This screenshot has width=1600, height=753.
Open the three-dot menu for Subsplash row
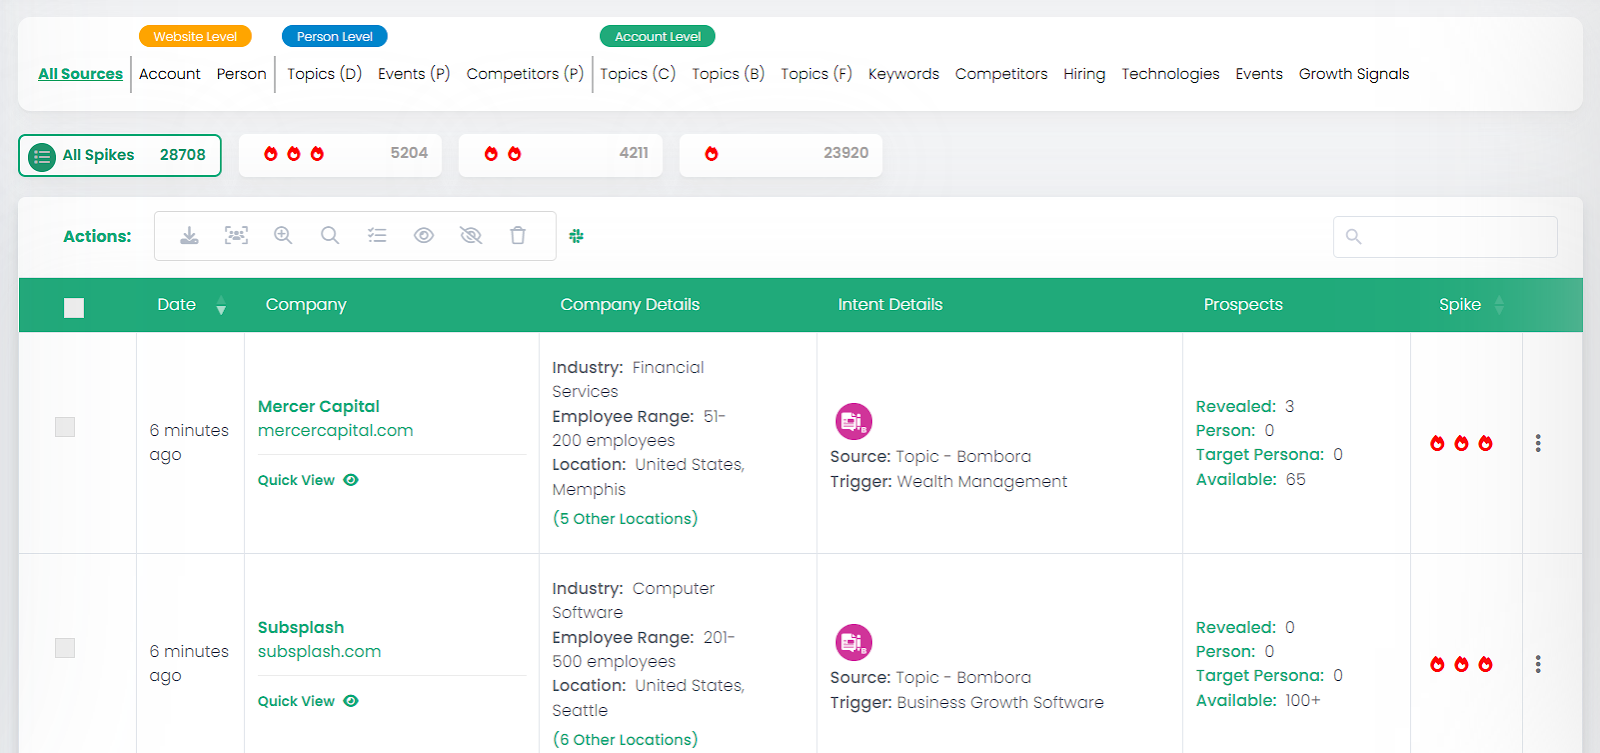pyautogui.click(x=1538, y=664)
